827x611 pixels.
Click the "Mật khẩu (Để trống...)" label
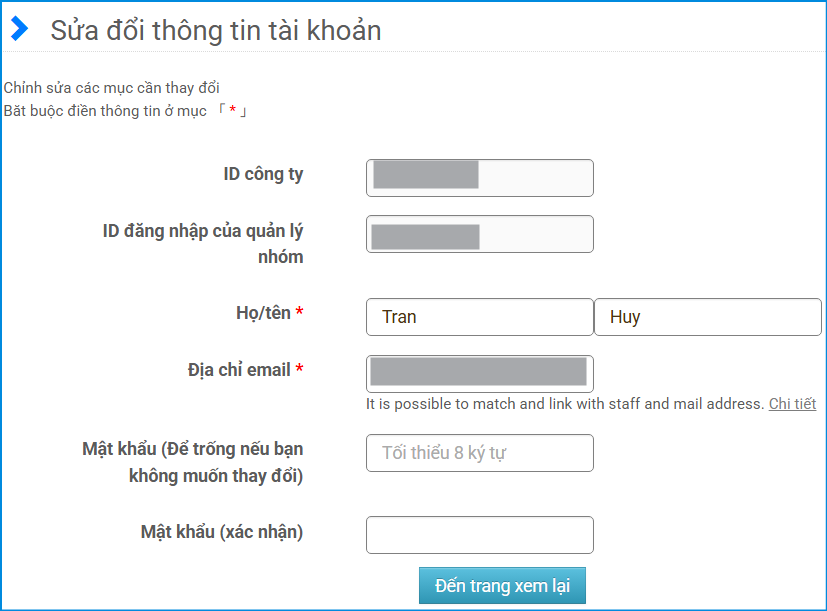coord(193,461)
